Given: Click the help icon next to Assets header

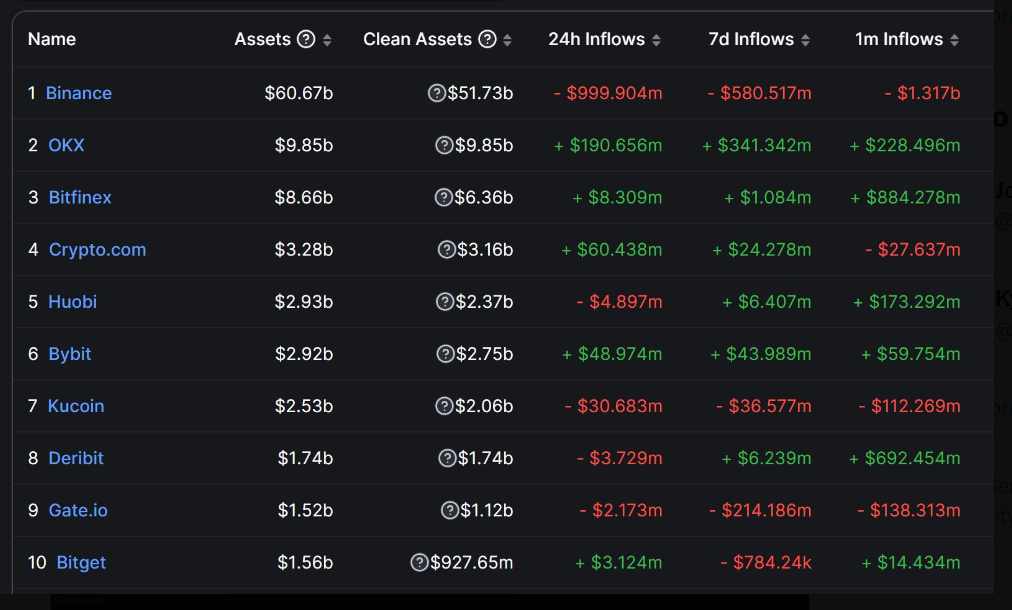Looking at the screenshot, I should (x=306, y=39).
